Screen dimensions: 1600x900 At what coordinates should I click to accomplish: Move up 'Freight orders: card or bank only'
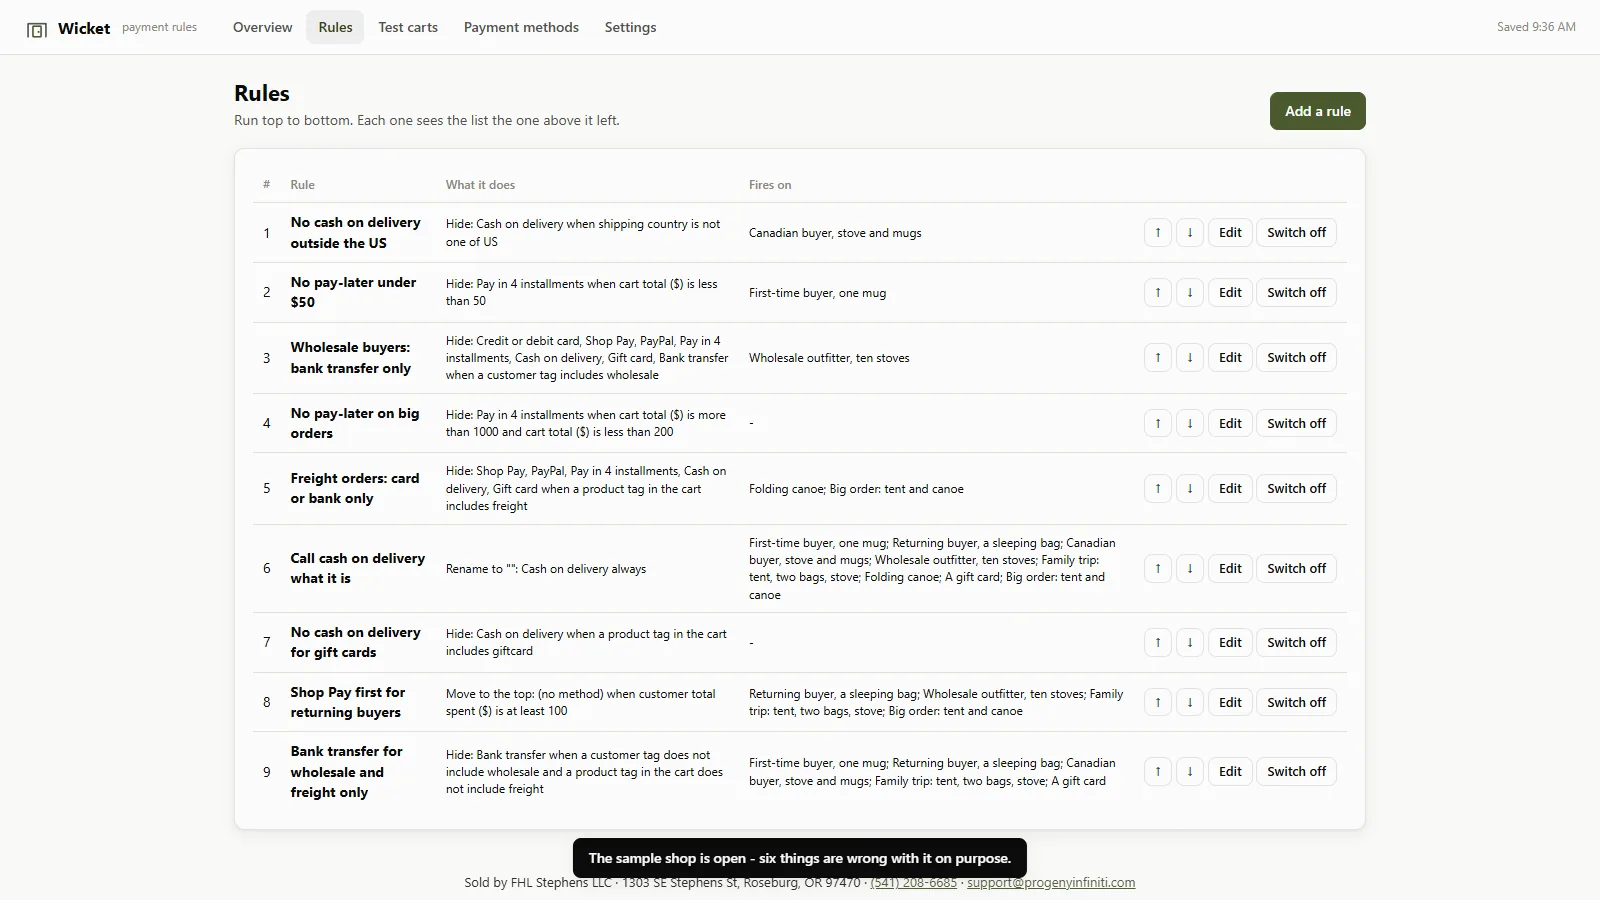[1157, 489]
